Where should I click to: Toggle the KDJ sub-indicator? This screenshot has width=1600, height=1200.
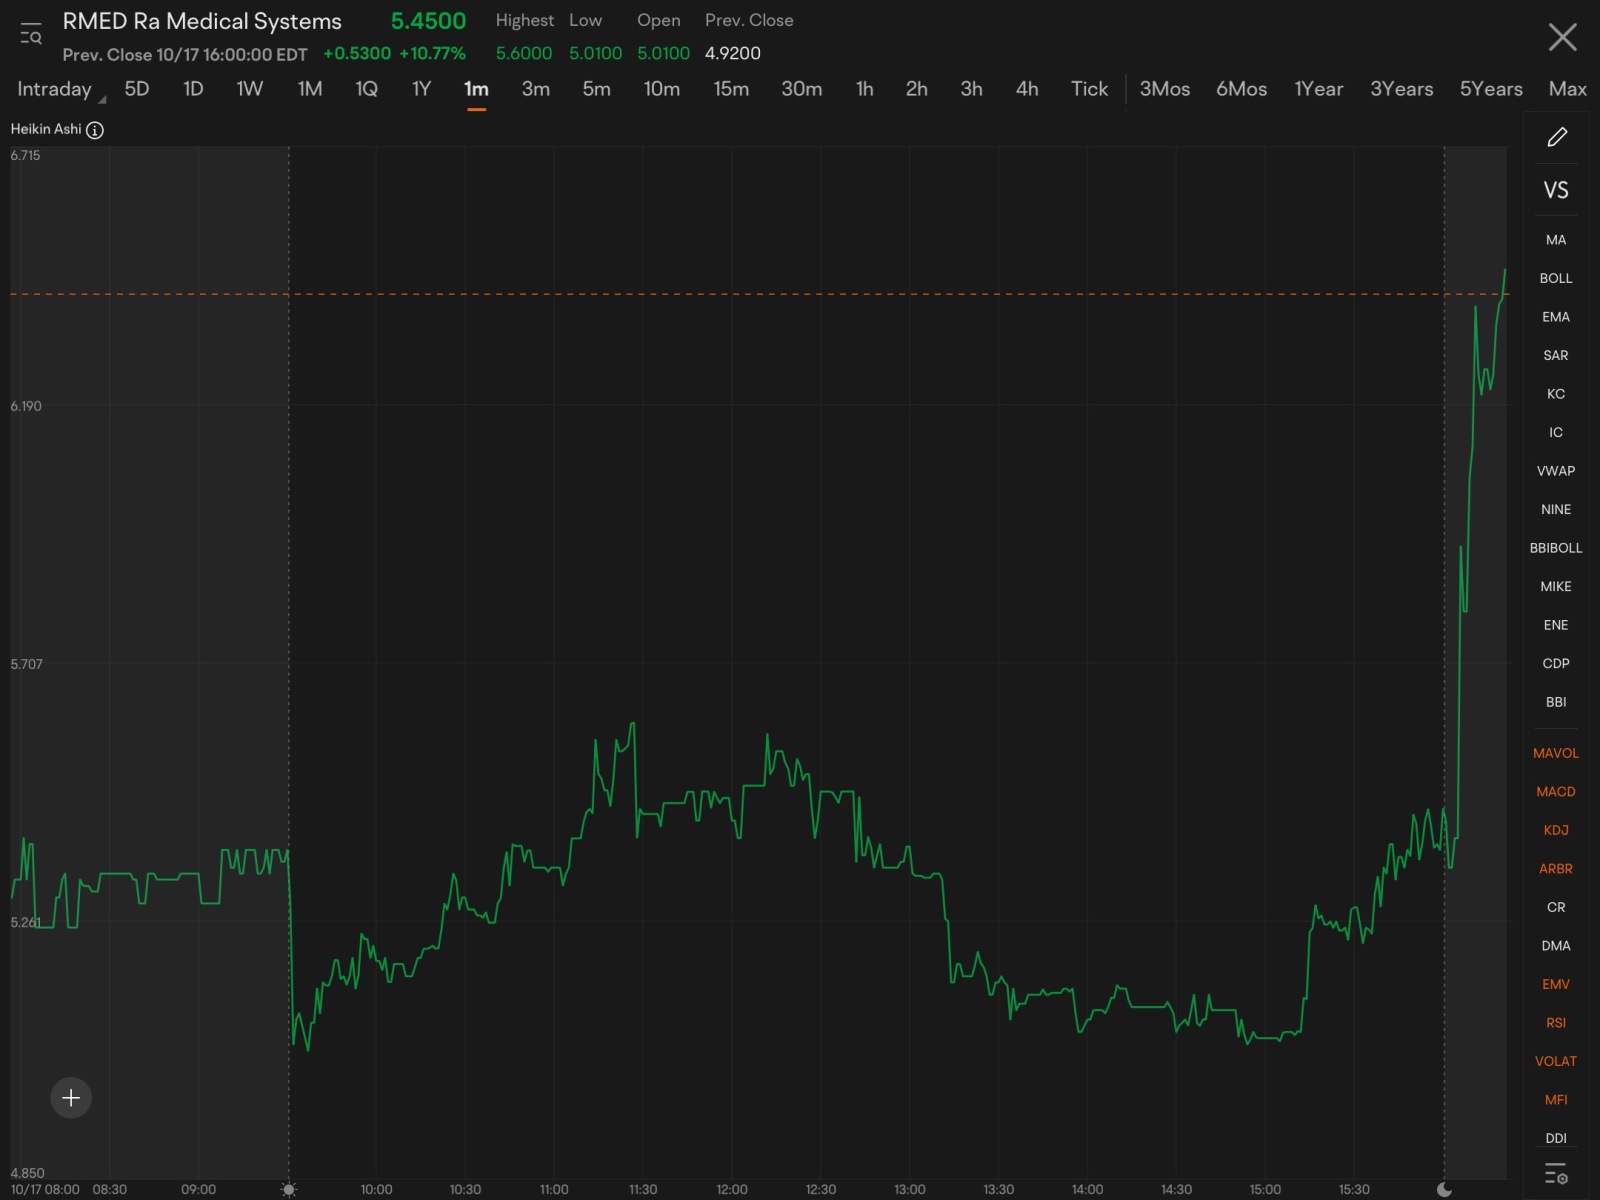click(x=1556, y=830)
